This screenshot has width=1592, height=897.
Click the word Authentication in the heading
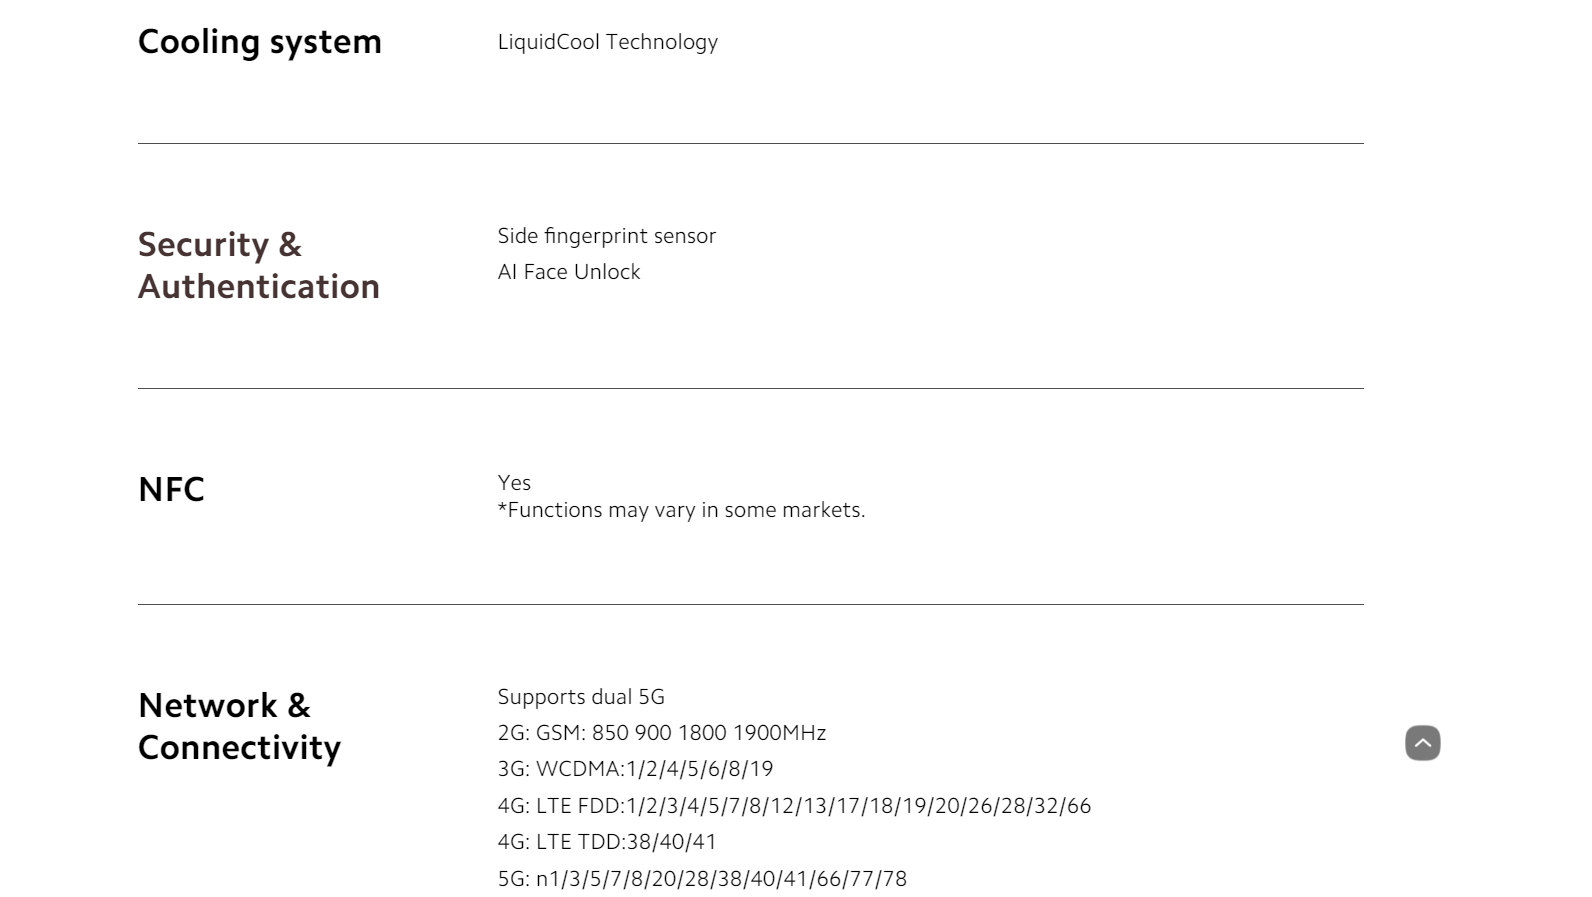(259, 286)
